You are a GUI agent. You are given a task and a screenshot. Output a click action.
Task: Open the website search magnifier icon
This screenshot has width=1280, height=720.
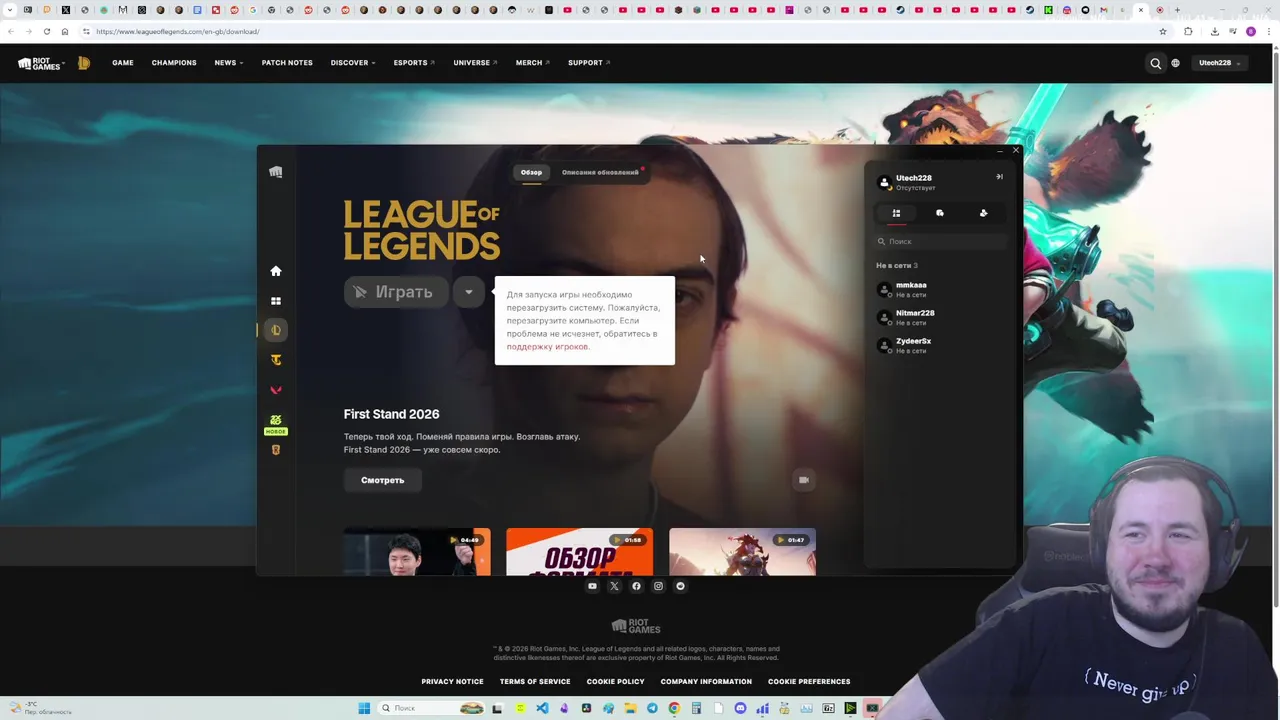coord(1156,63)
